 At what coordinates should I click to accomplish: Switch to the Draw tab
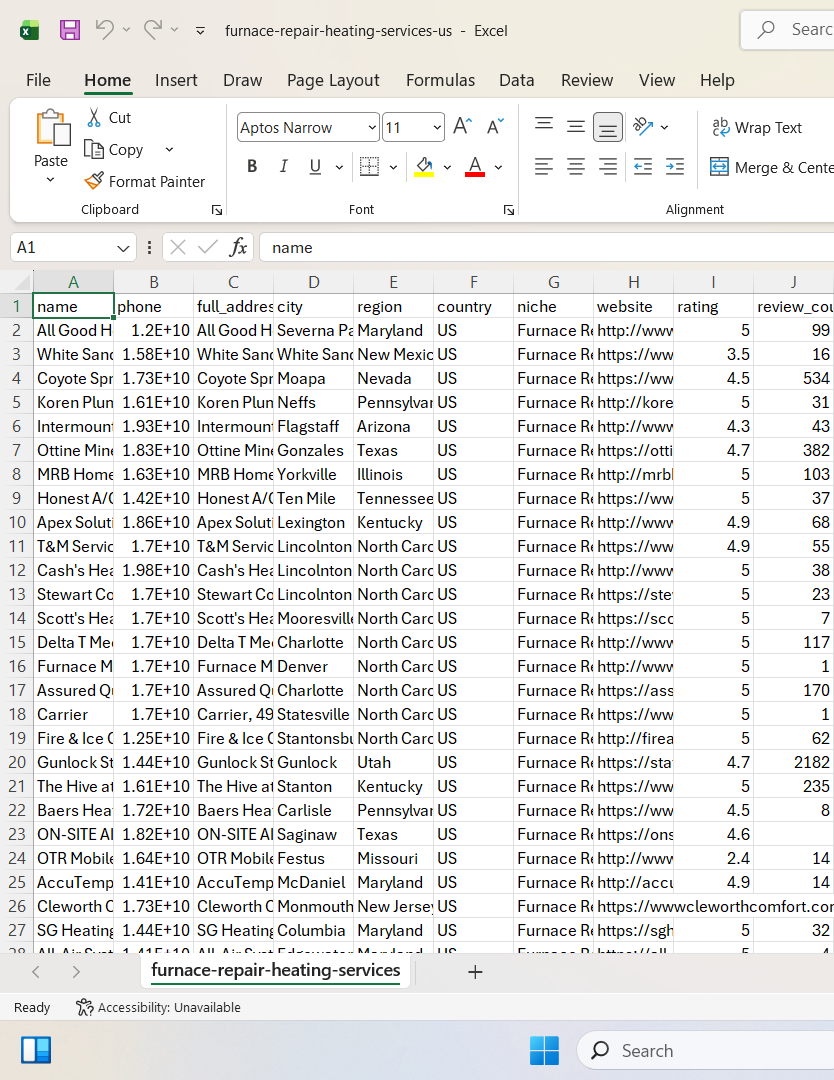coord(242,80)
